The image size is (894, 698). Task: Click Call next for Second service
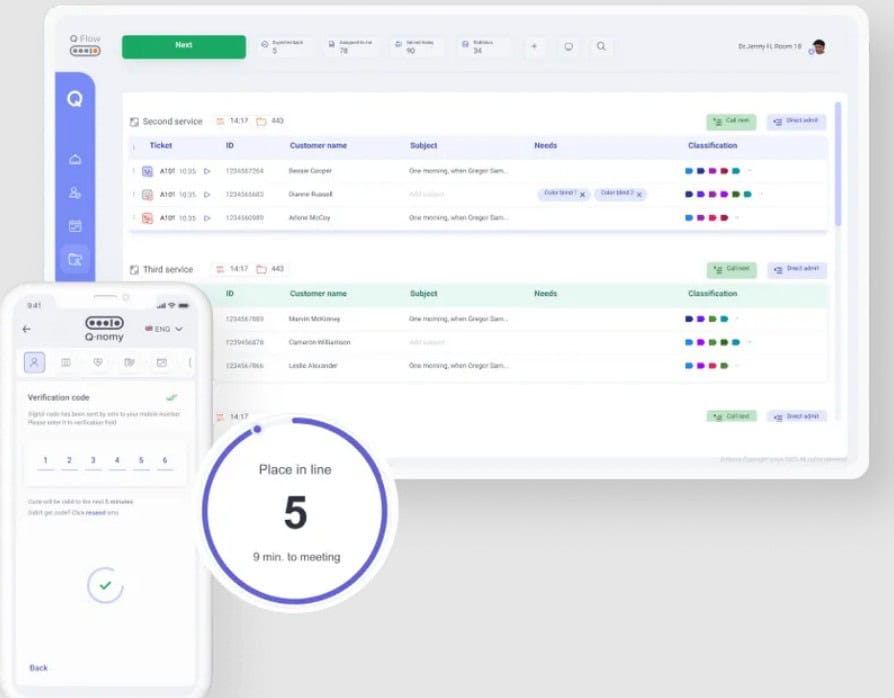point(731,121)
